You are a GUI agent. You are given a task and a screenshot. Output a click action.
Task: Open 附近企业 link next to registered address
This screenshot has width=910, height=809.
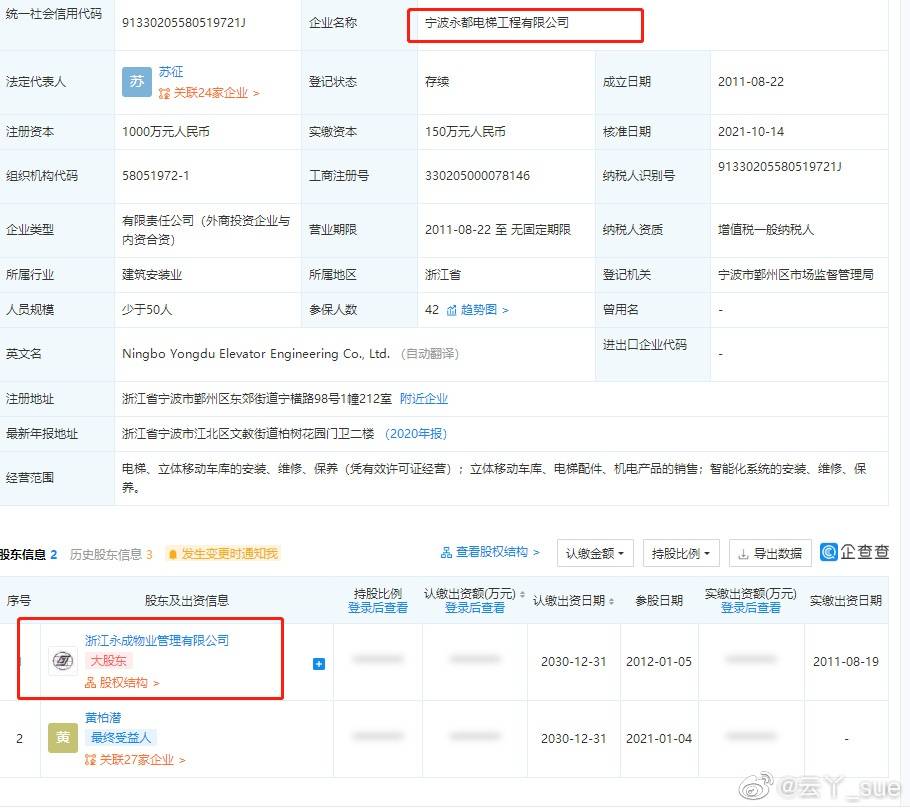coord(424,398)
